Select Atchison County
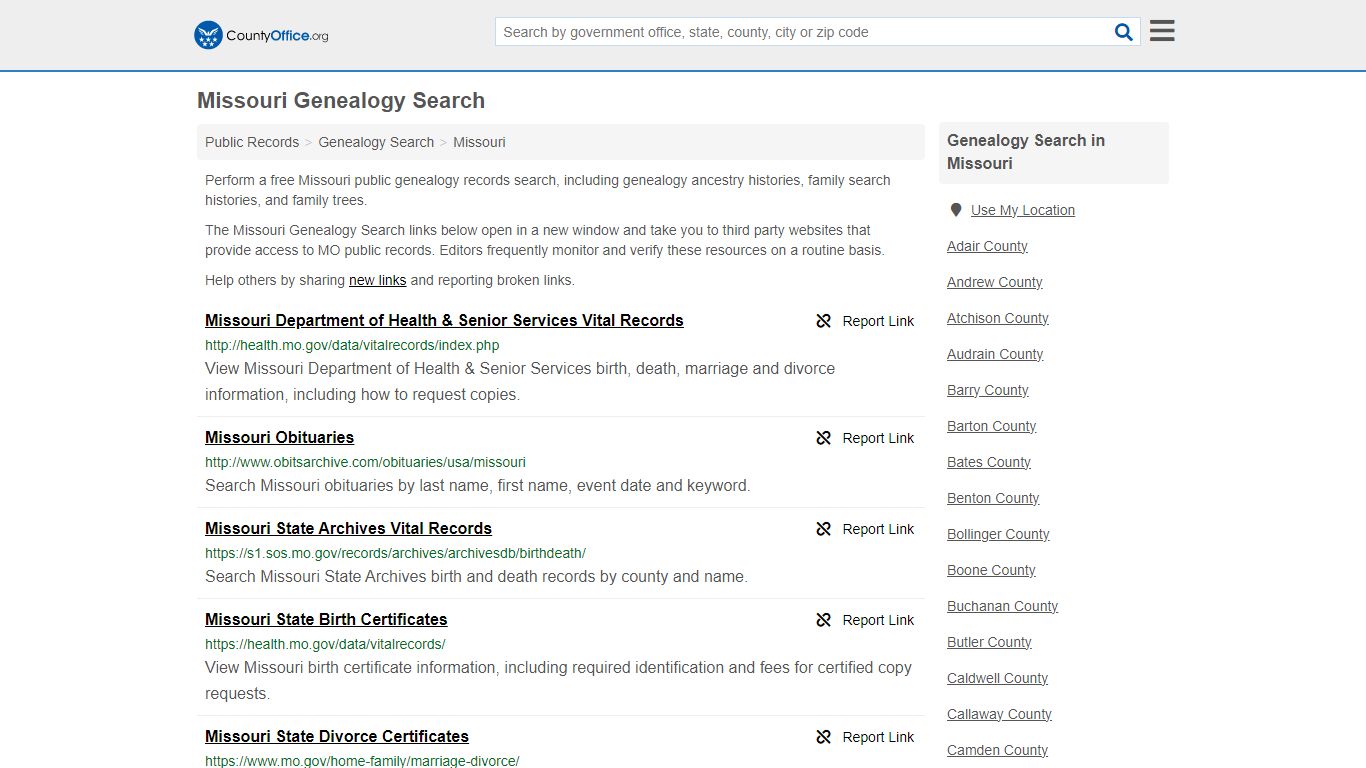Screen dimensions: 1366x768 point(997,318)
